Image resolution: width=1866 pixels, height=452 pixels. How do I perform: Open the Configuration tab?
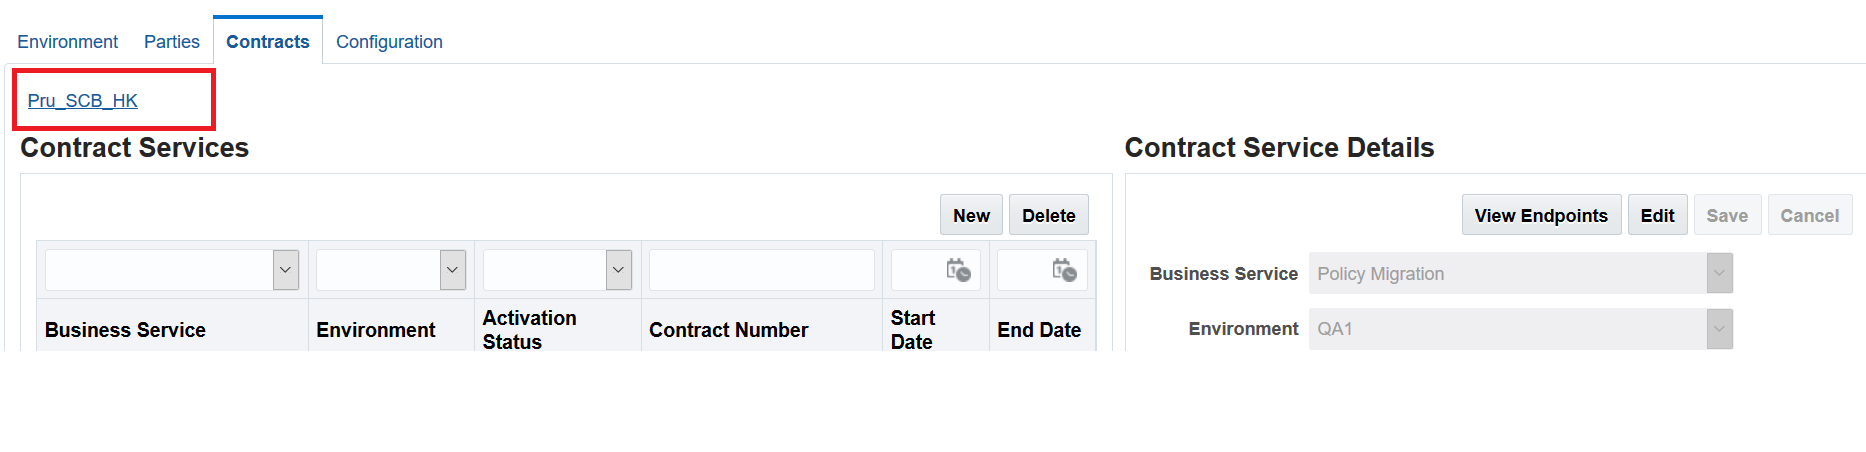click(389, 42)
